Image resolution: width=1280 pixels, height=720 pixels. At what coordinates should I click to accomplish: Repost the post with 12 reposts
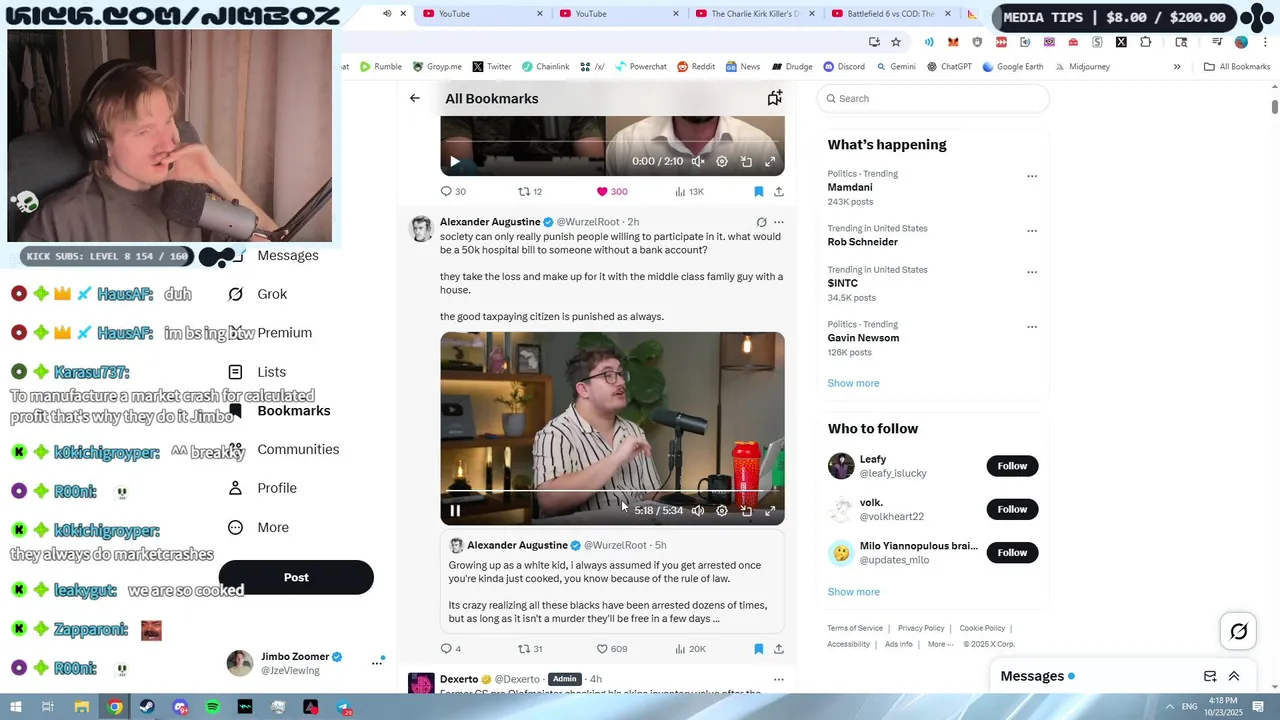pyautogui.click(x=529, y=191)
